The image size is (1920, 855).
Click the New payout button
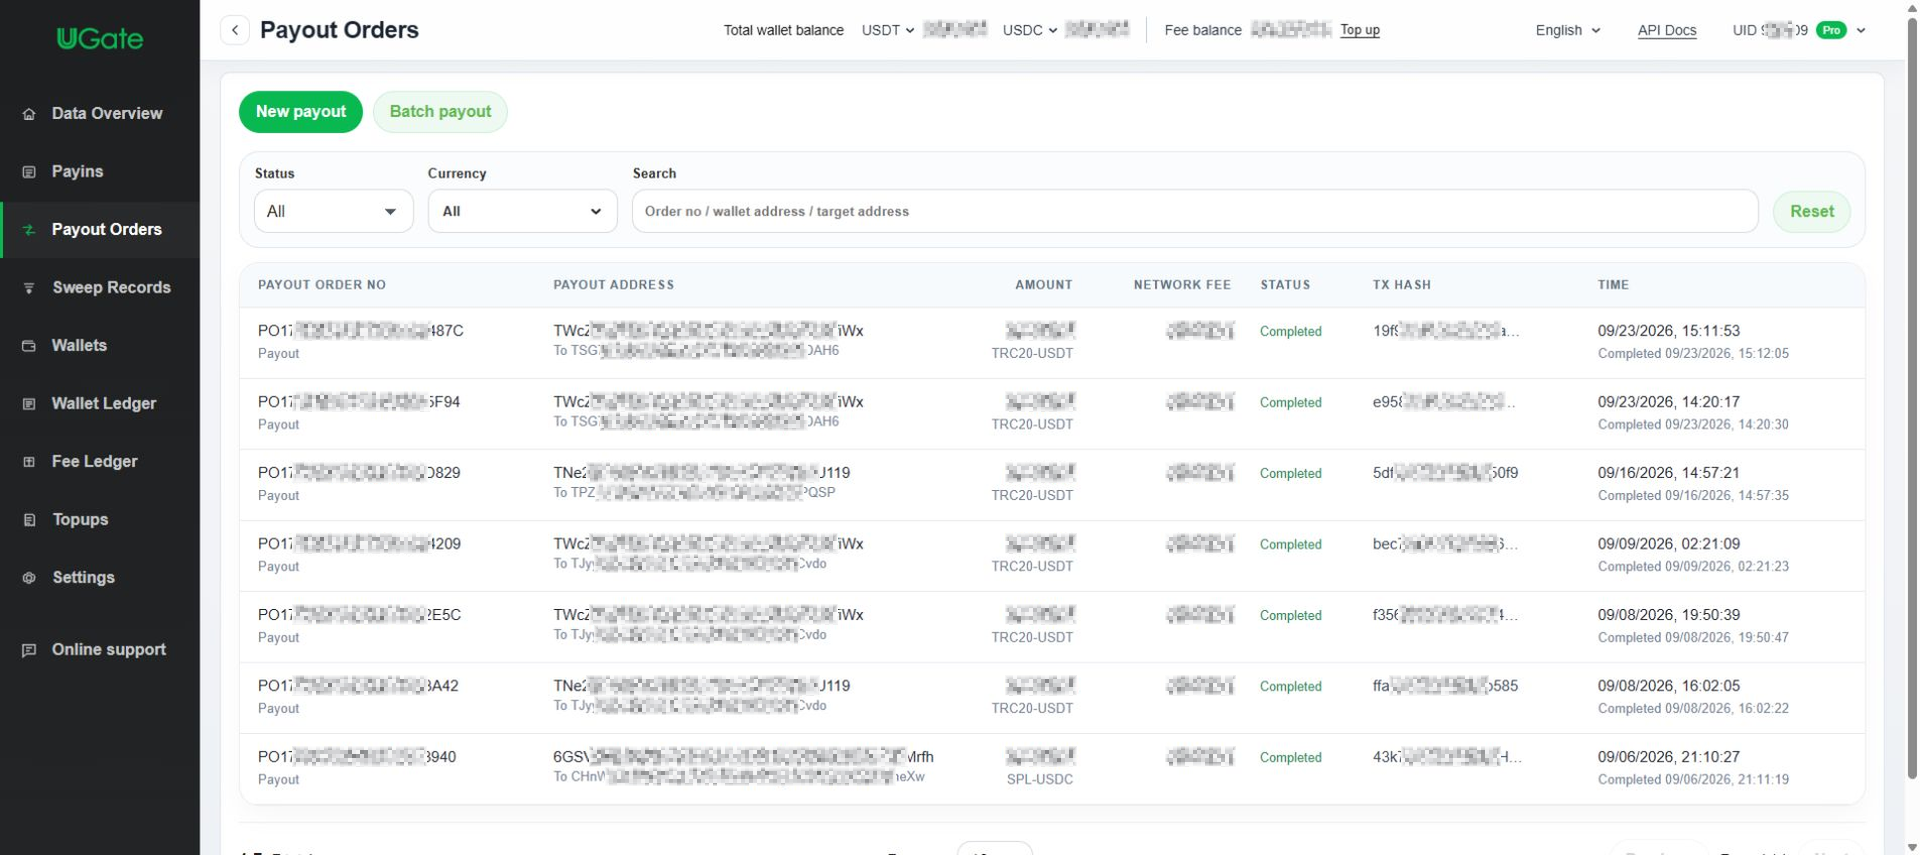coord(301,112)
